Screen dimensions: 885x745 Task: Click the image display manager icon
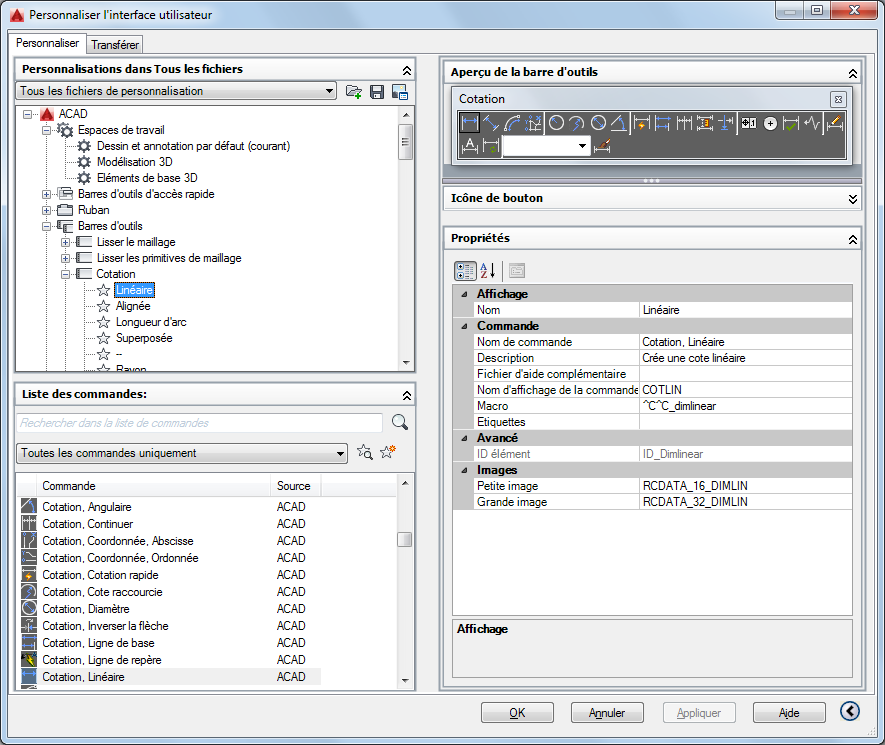tap(400, 91)
